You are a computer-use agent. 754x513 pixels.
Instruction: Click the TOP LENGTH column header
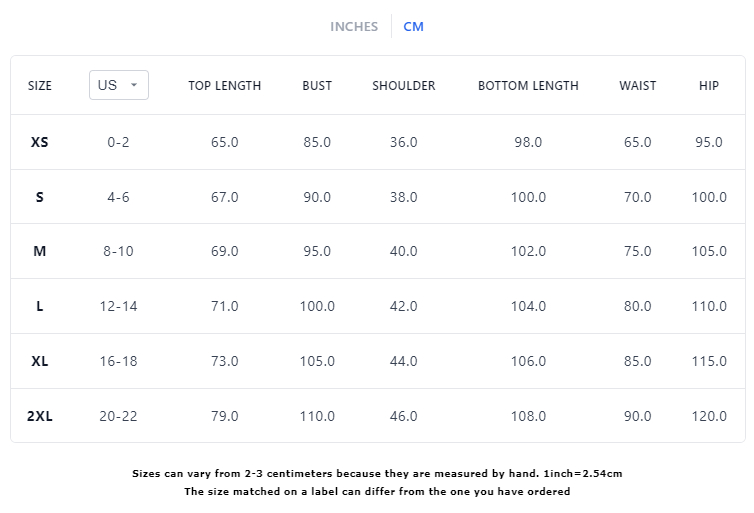click(x=225, y=86)
